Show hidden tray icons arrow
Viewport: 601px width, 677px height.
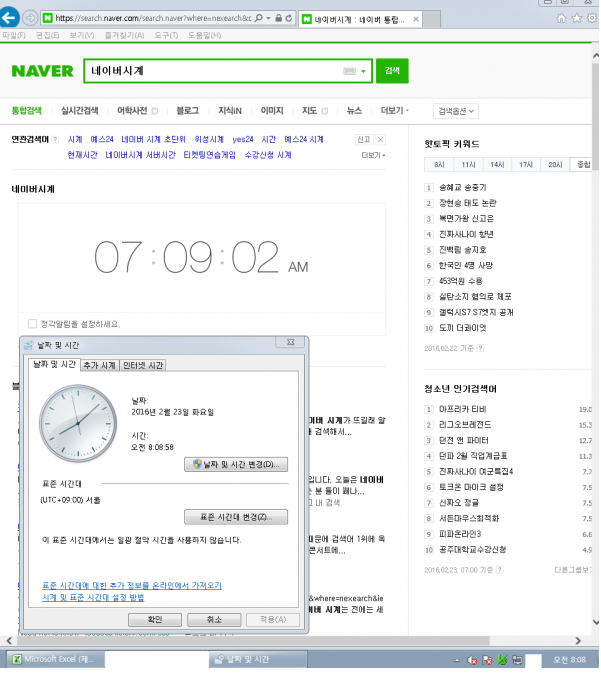(x=457, y=660)
